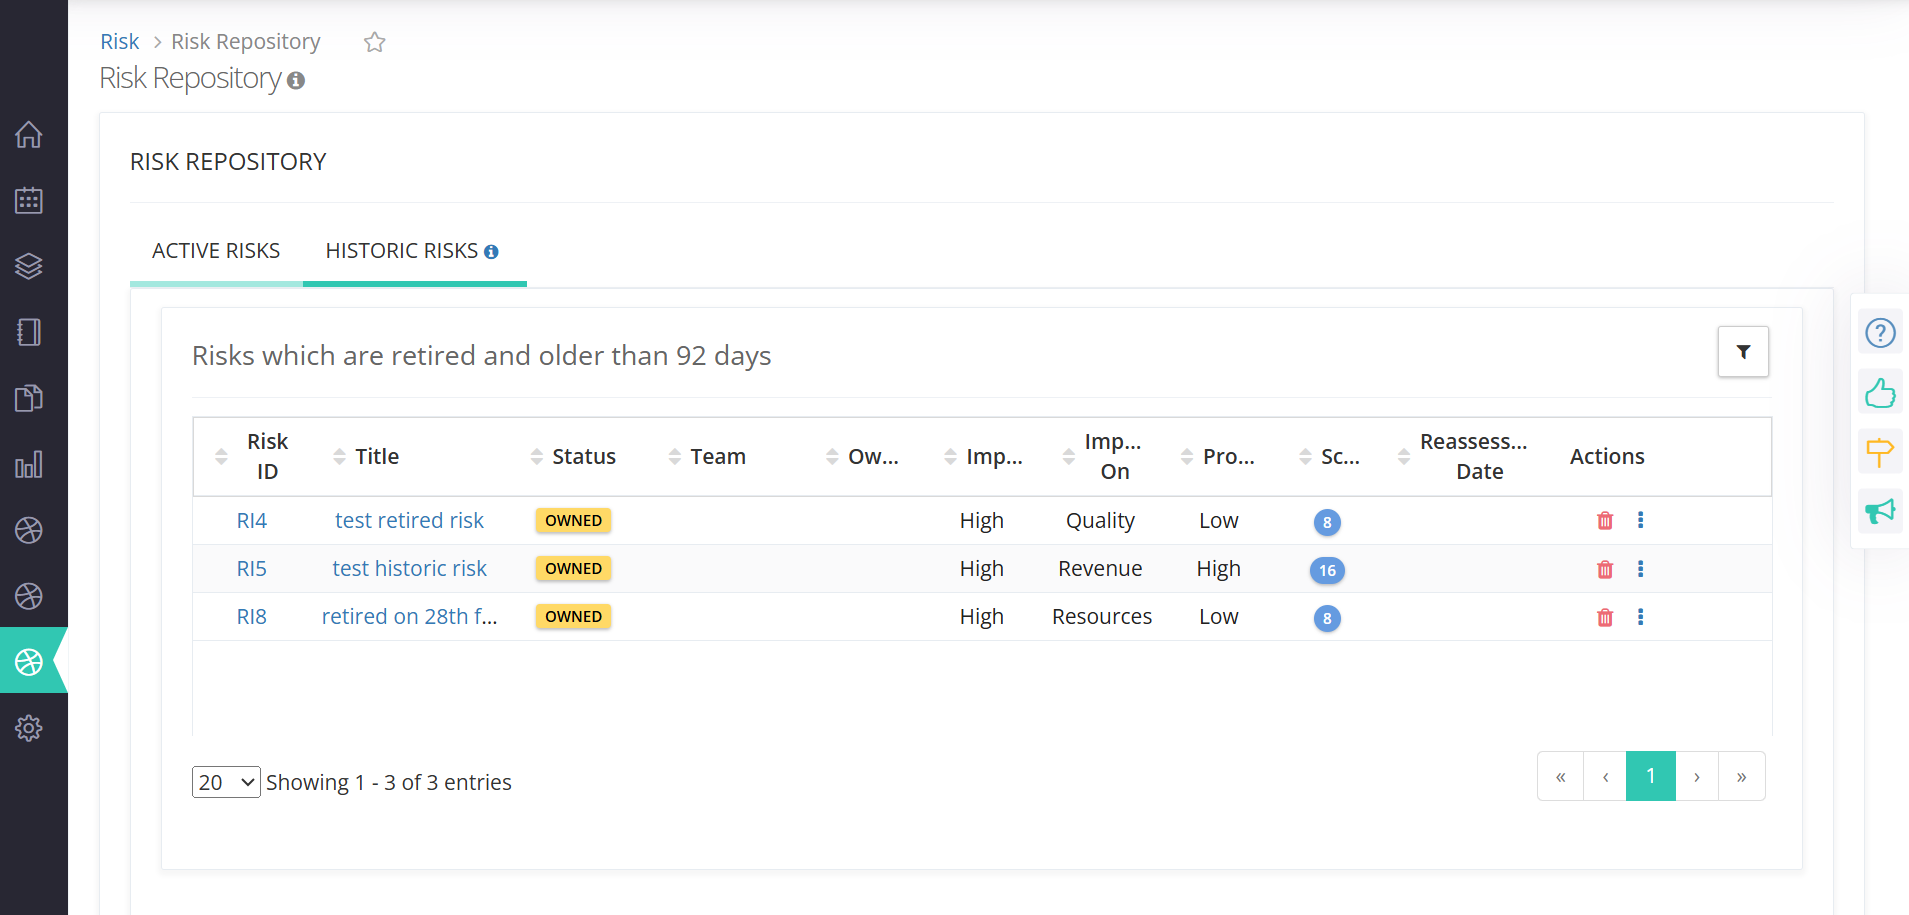Sort the table by the Status column
This screenshot has width=1909, height=915.
(583, 457)
